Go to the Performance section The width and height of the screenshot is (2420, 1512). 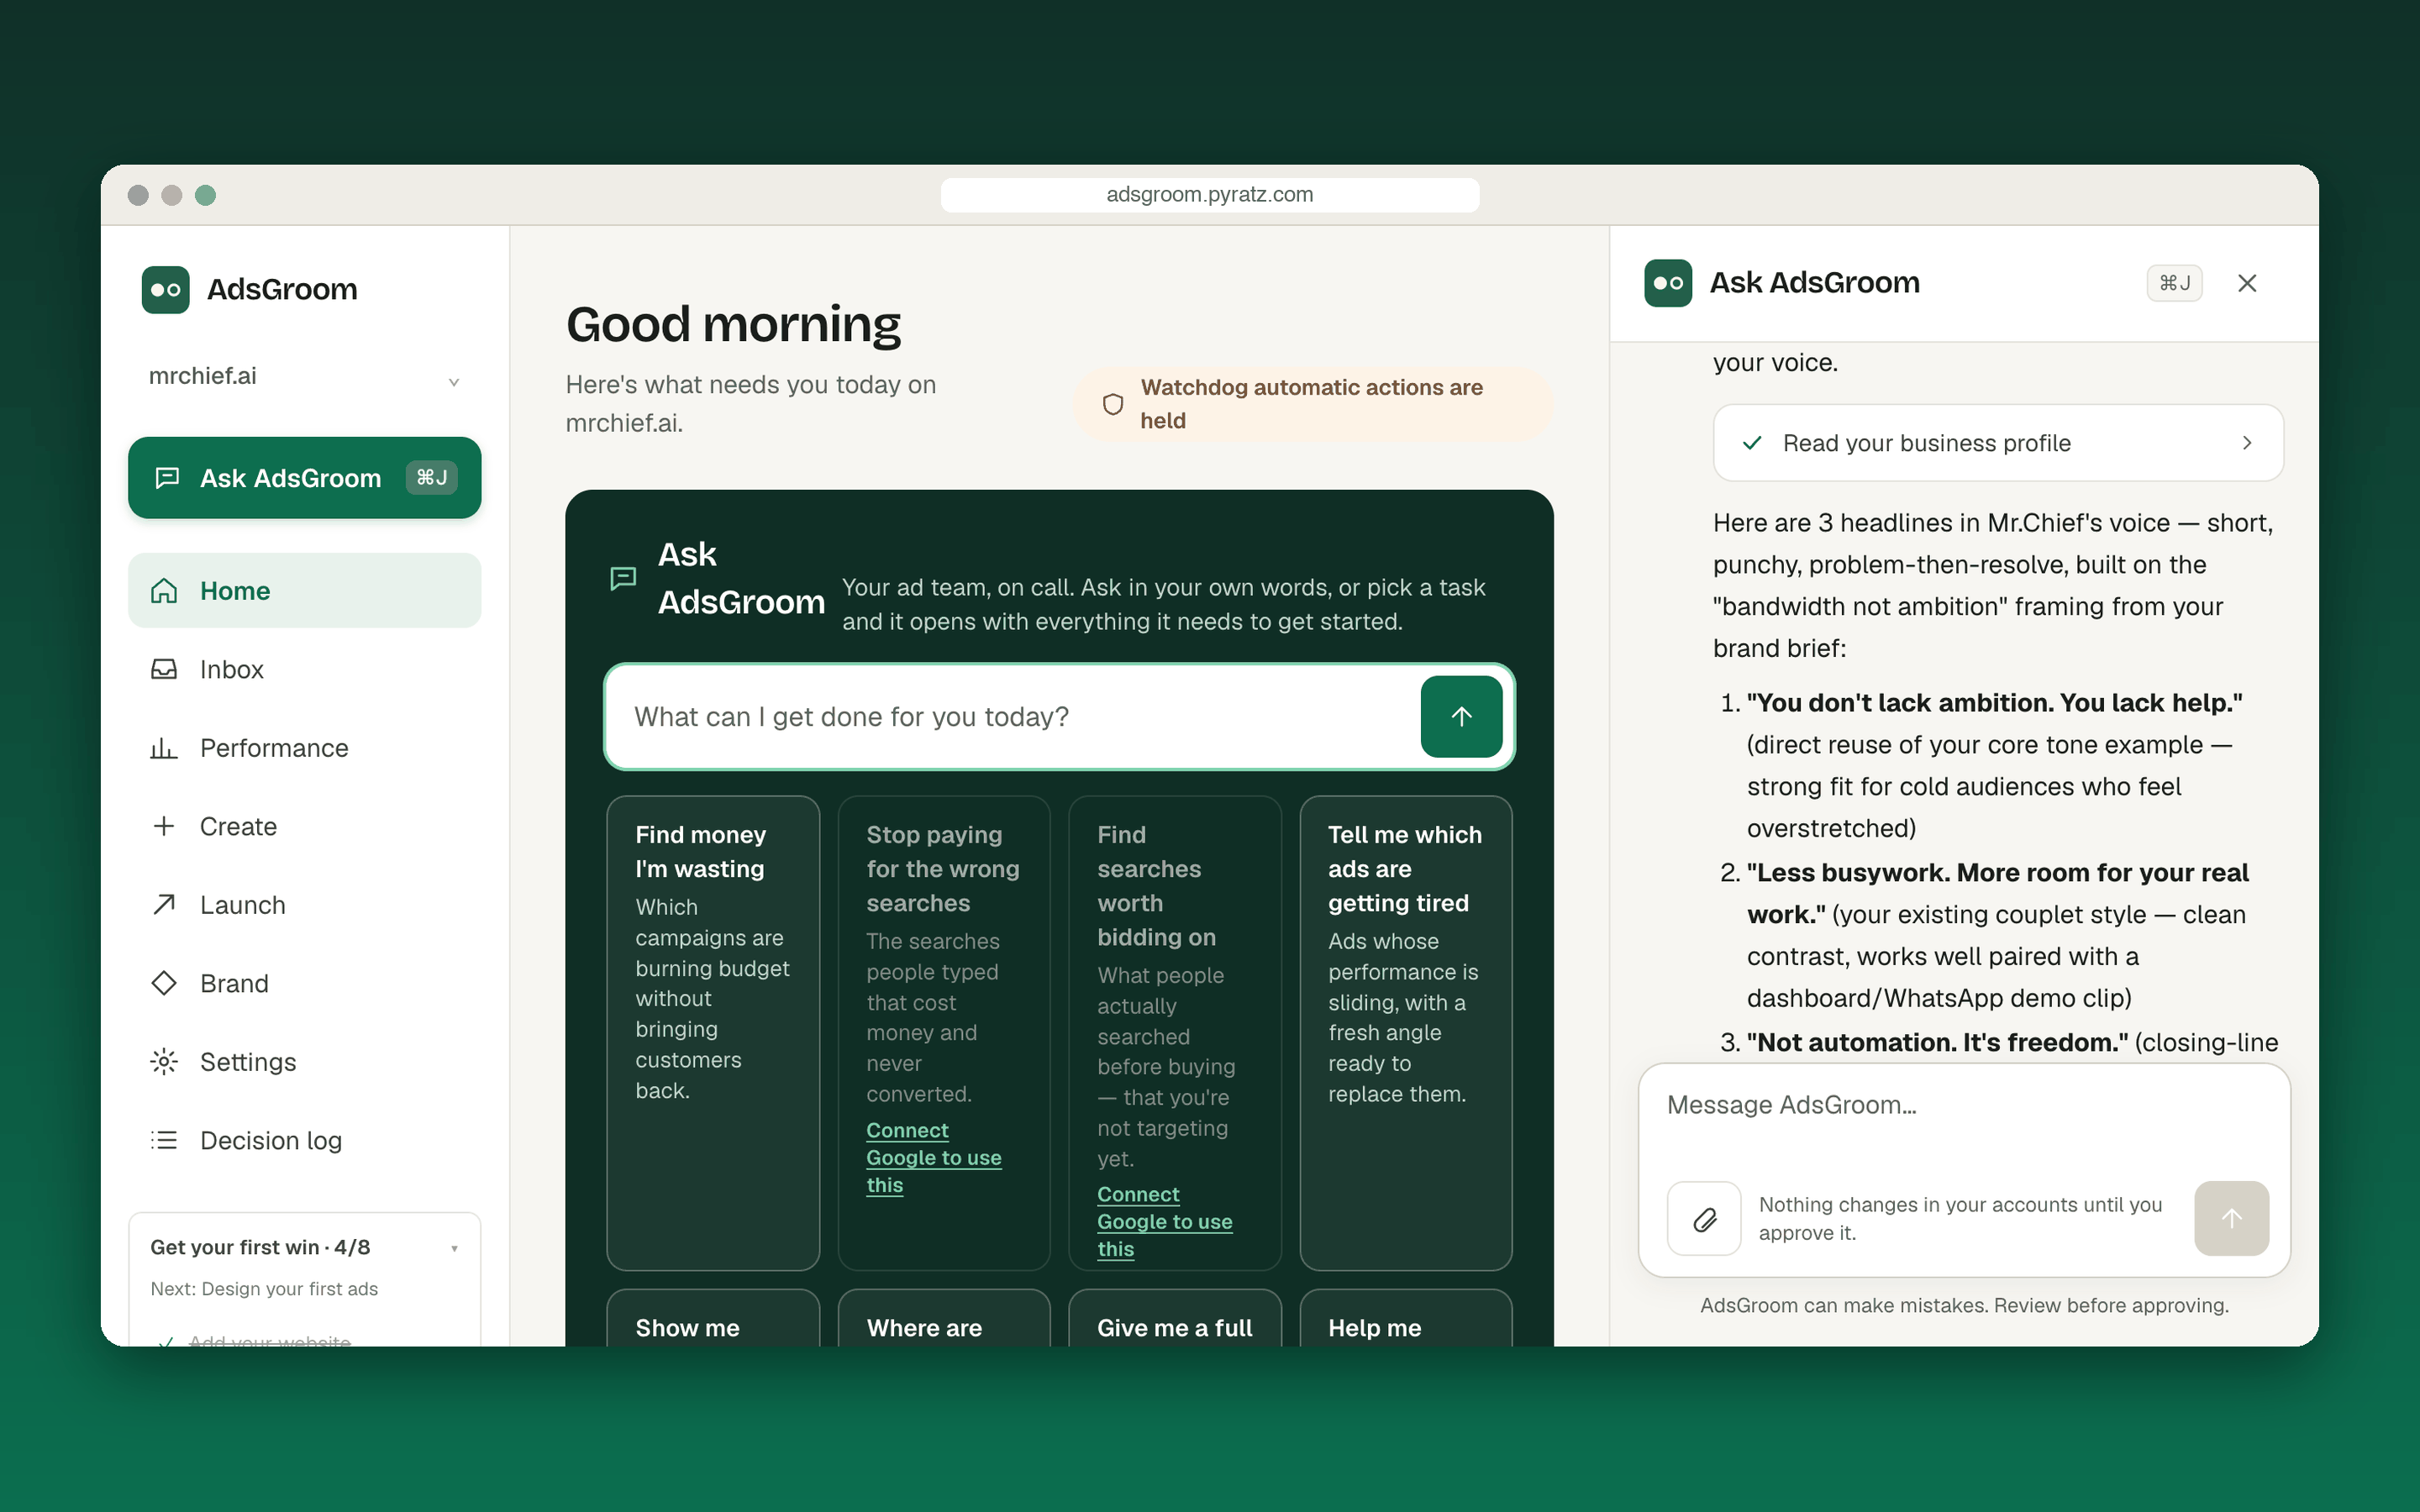click(304, 747)
